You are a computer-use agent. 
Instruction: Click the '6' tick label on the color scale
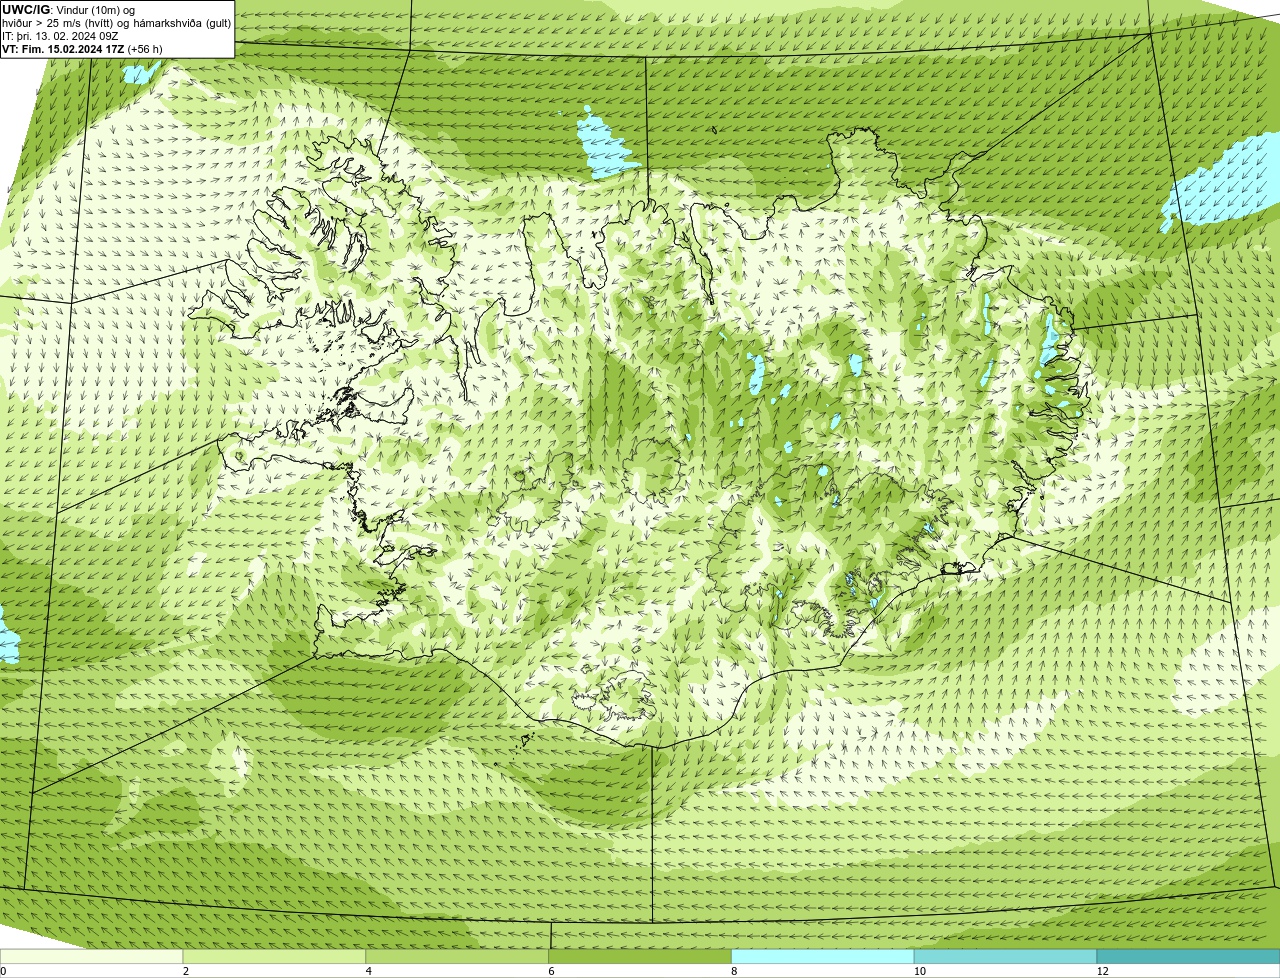(552, 971)
